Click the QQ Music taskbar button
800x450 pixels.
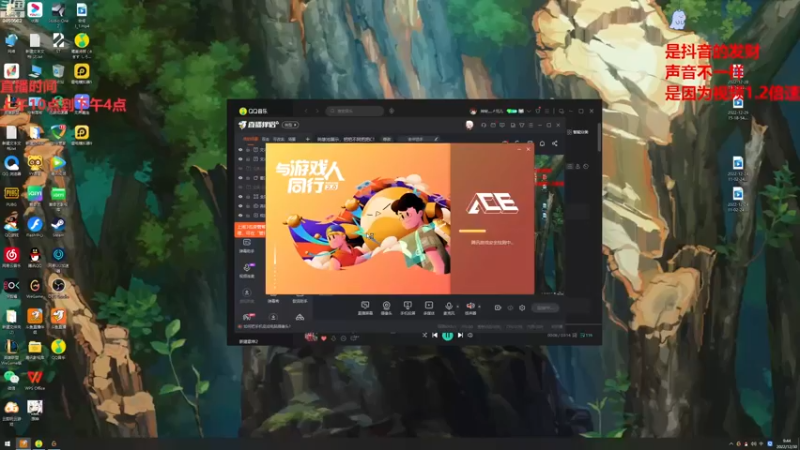[38, 444]
